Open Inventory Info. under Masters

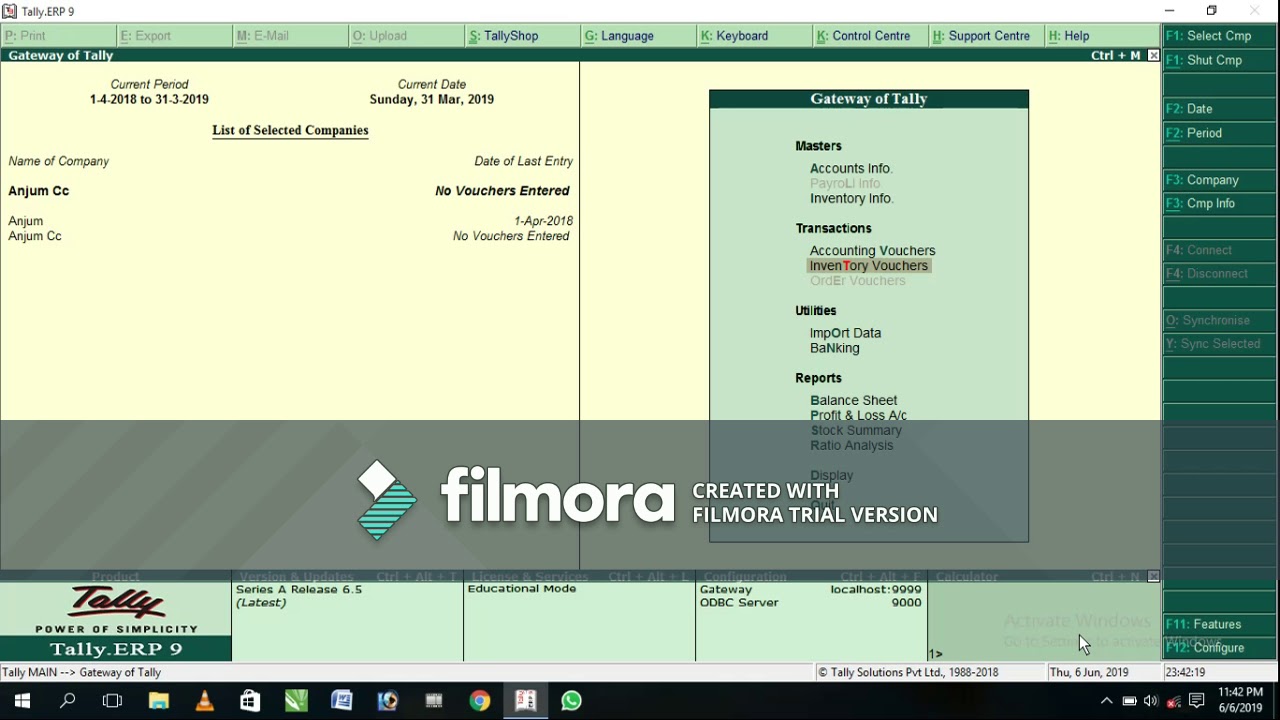click(x=851, y=198)
